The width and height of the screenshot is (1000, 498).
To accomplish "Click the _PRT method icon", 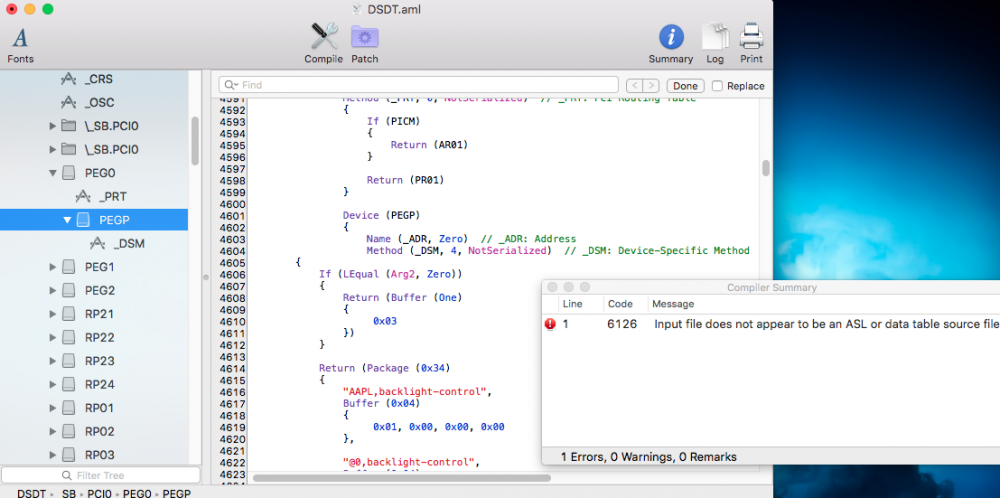I will coord(83,196).
